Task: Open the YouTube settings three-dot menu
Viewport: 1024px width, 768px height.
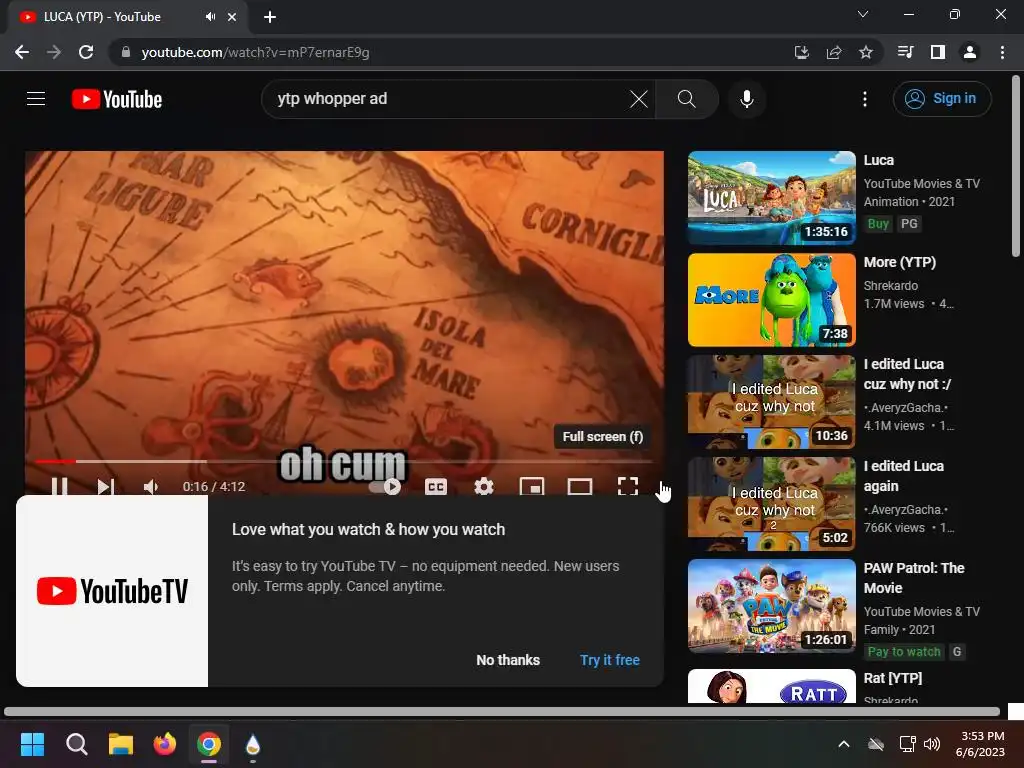Action: 865,99
